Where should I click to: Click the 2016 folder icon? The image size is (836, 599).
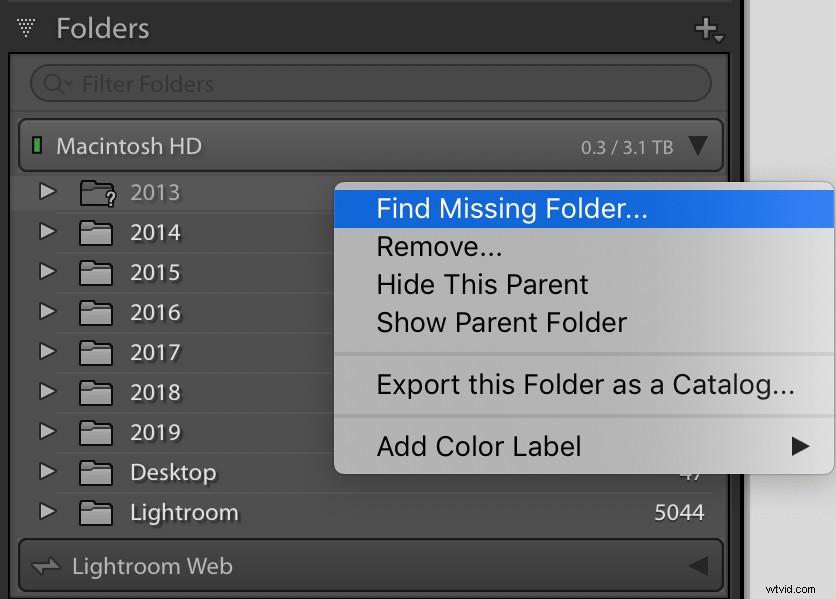(95, 313)
